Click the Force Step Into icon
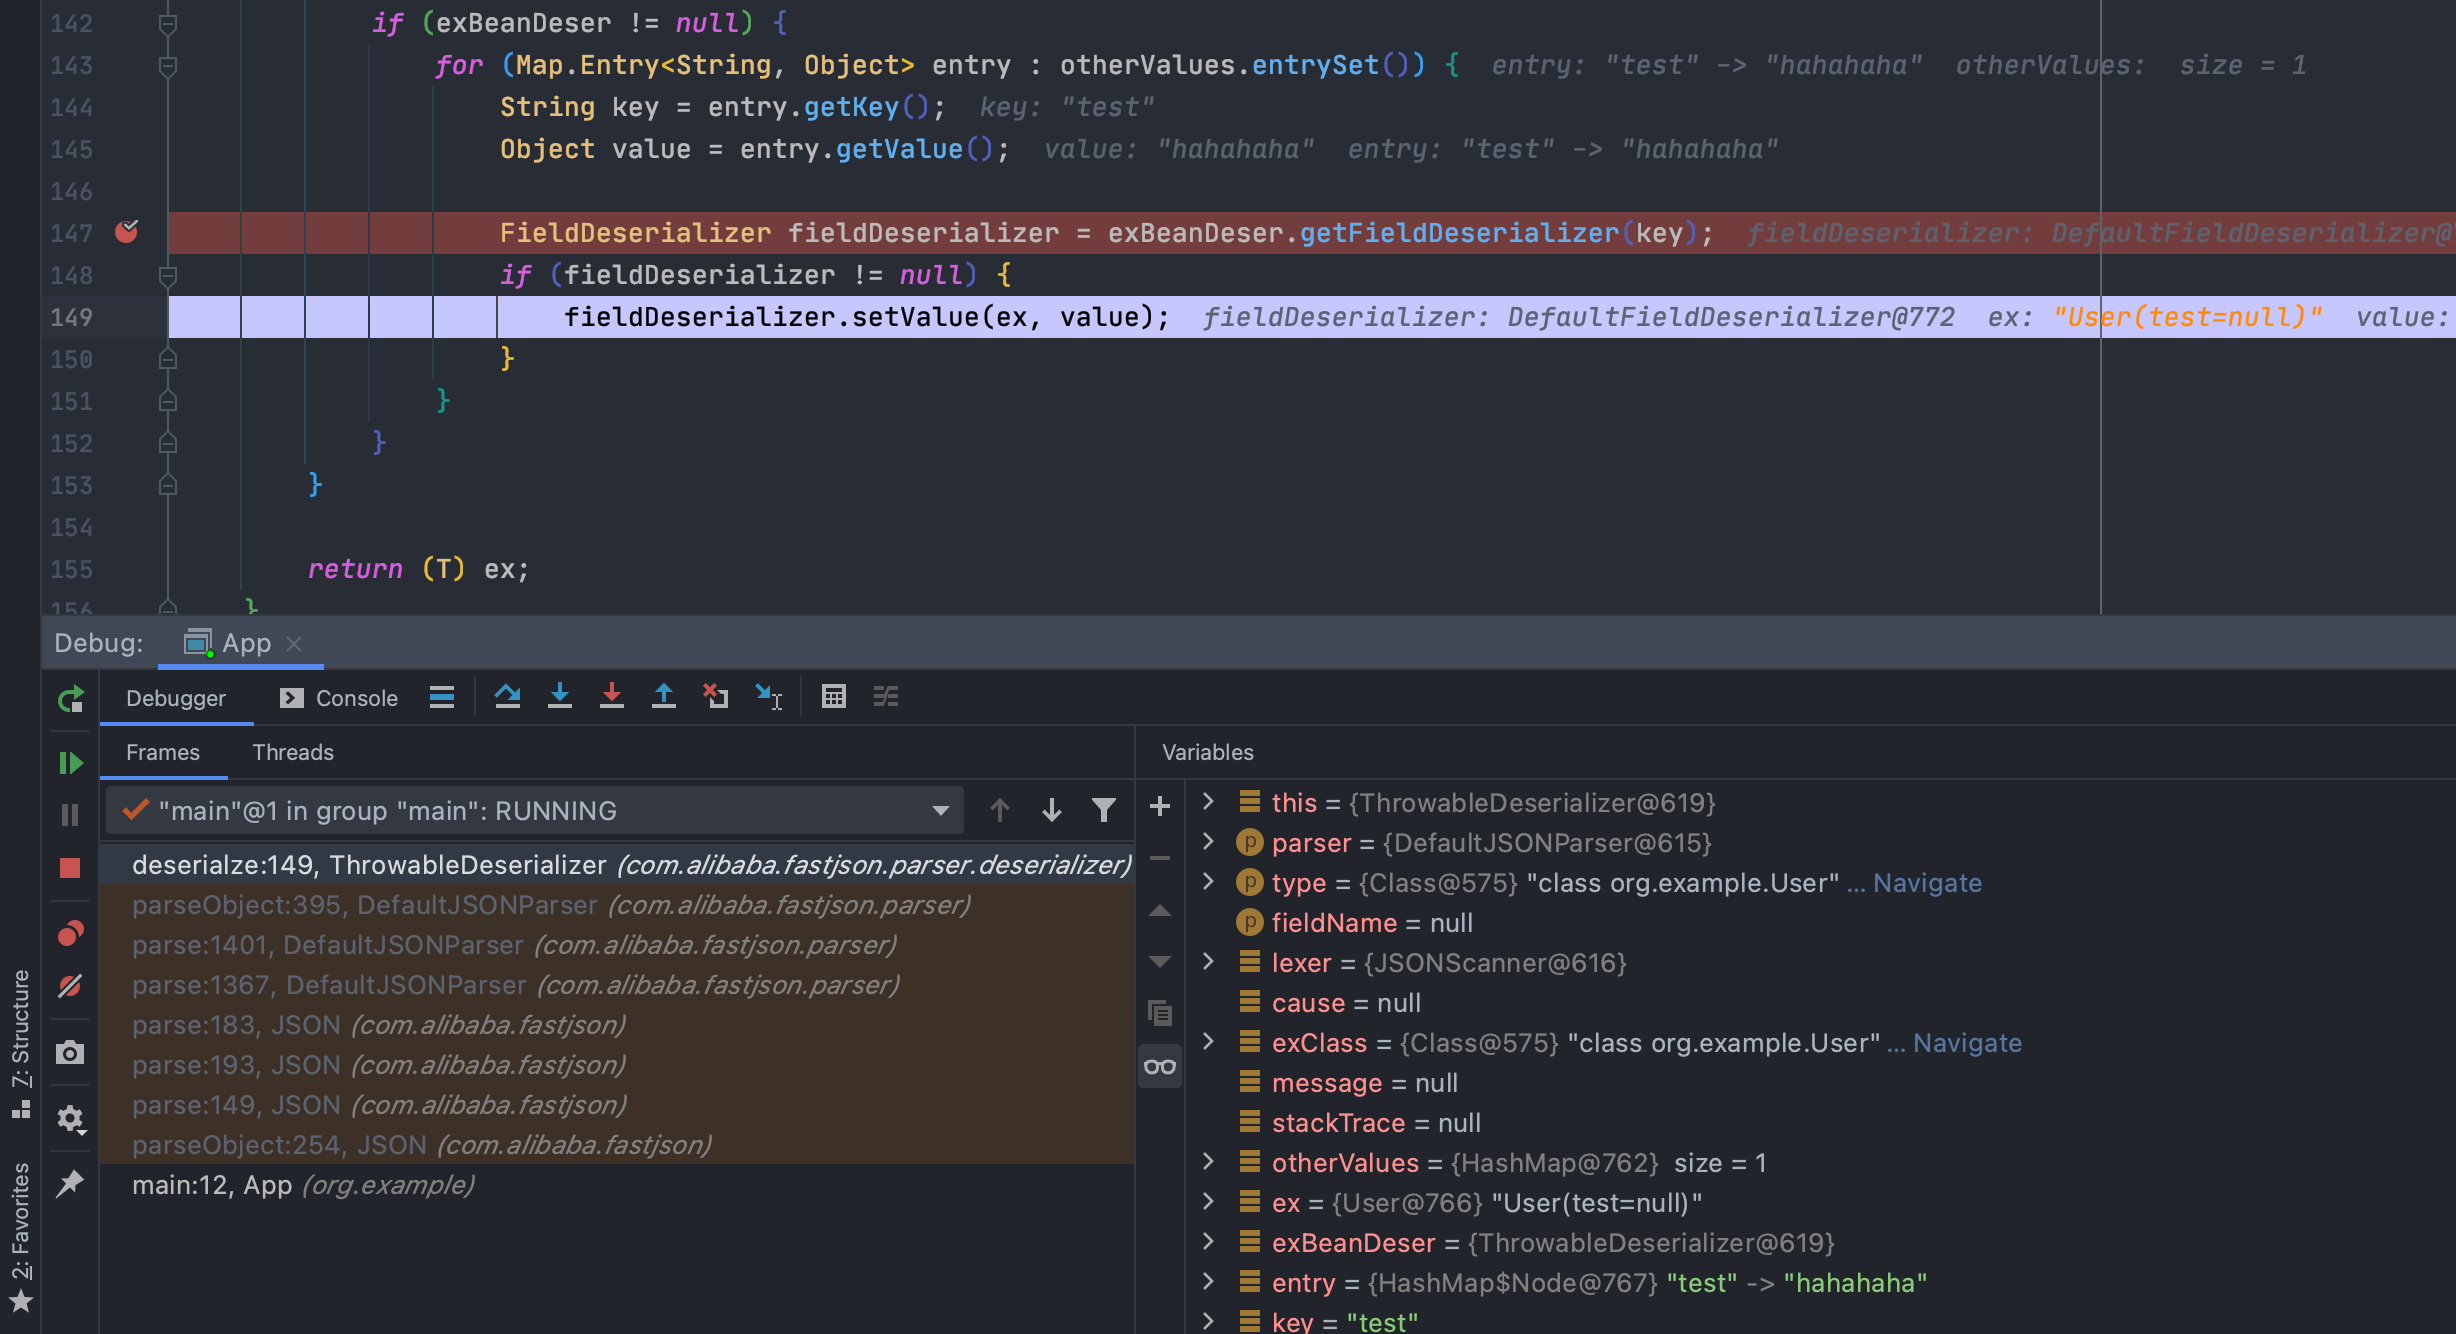2456x1334 pixels. 612,696
